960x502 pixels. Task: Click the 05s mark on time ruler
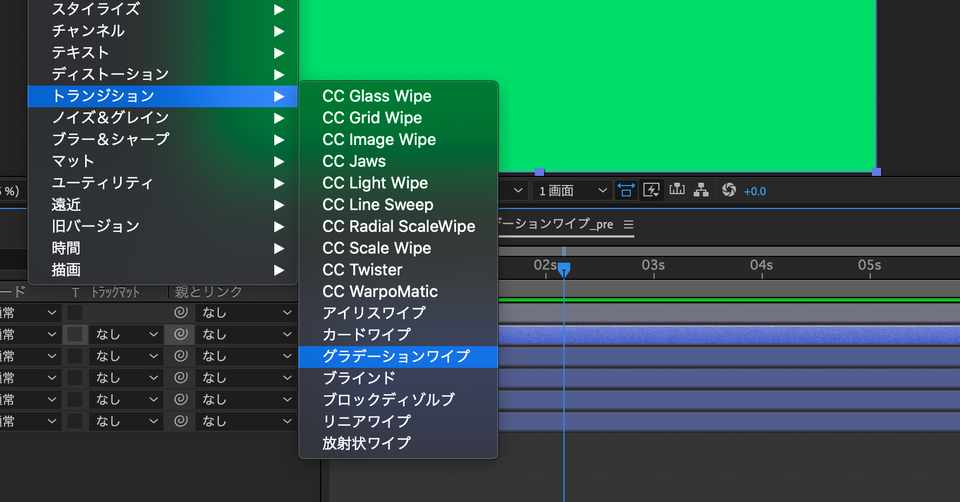pos(869,265)
